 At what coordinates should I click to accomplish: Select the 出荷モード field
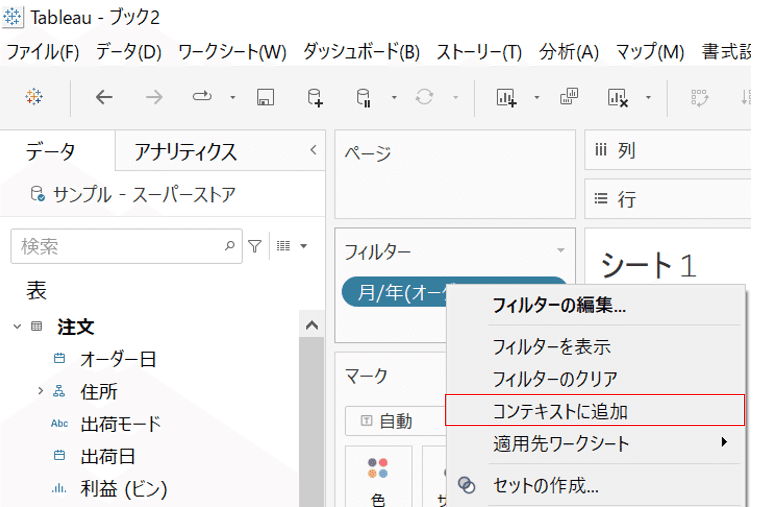(x=121, y=424)
